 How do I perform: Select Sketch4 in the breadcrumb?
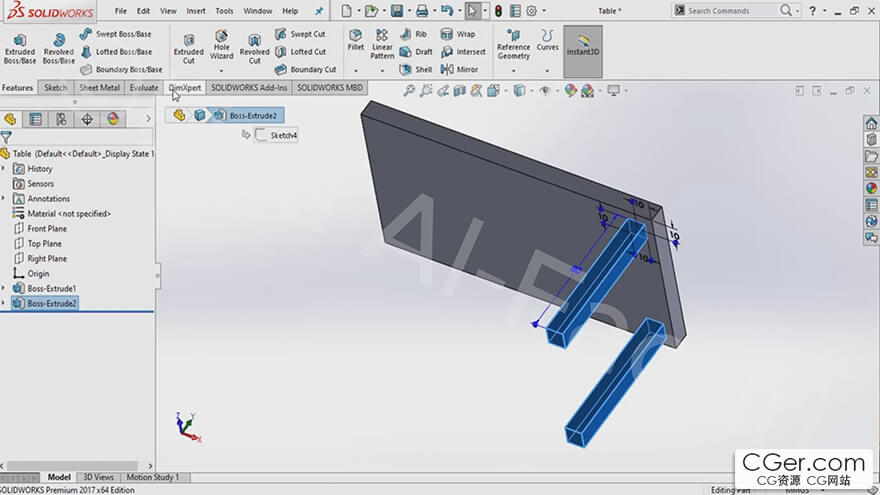276,135
